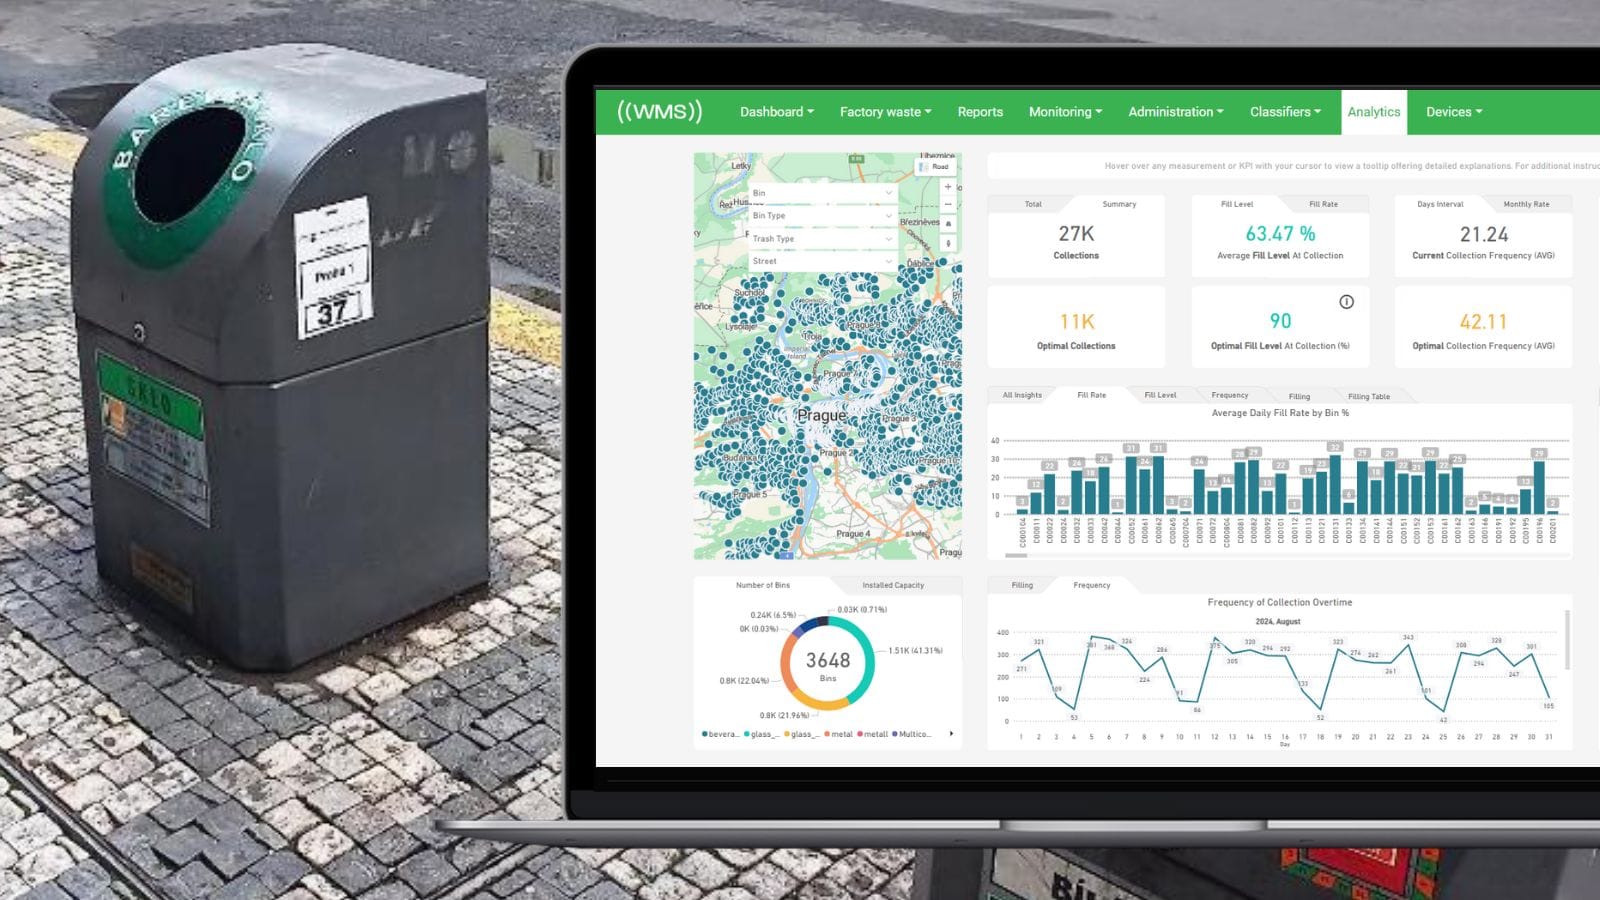Open the info icon on Optimal Fill Level card
This screenshot has height=900, width=1600.
[1346, 302]
